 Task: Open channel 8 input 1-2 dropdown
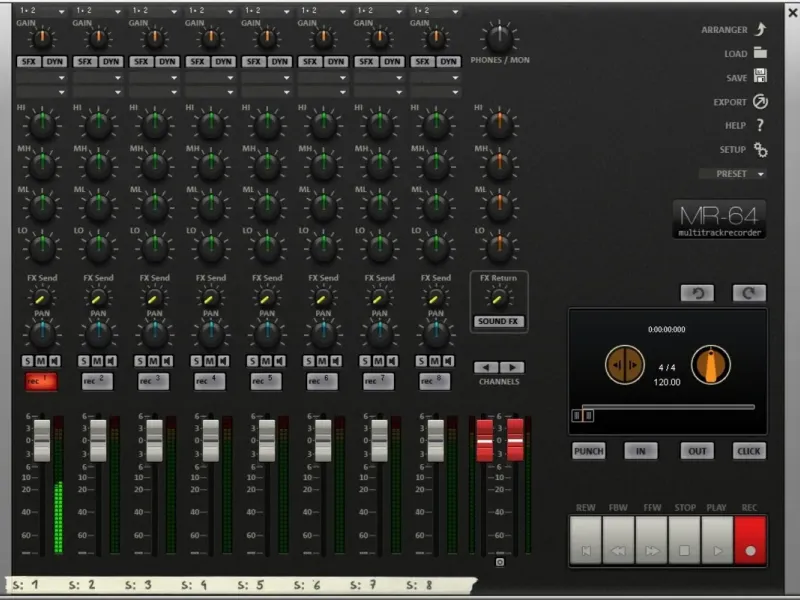435,11
